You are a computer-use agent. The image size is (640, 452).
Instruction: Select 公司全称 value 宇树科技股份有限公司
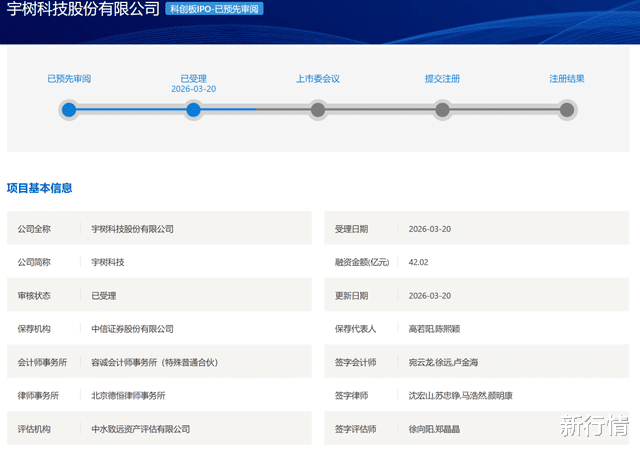point(132,229)
